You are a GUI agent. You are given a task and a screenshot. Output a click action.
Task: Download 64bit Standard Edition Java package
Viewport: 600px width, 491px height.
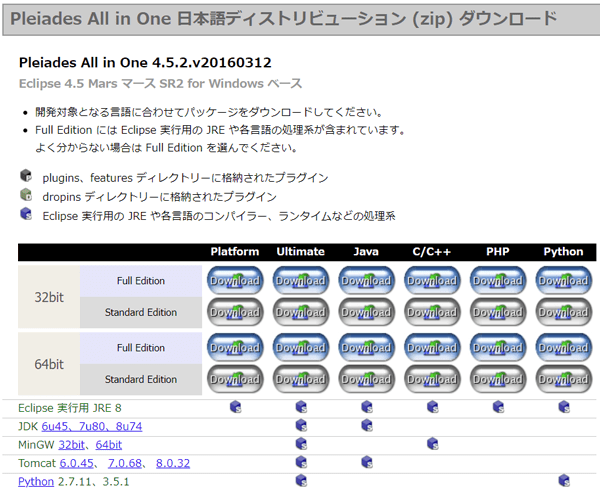pos(367,379)
